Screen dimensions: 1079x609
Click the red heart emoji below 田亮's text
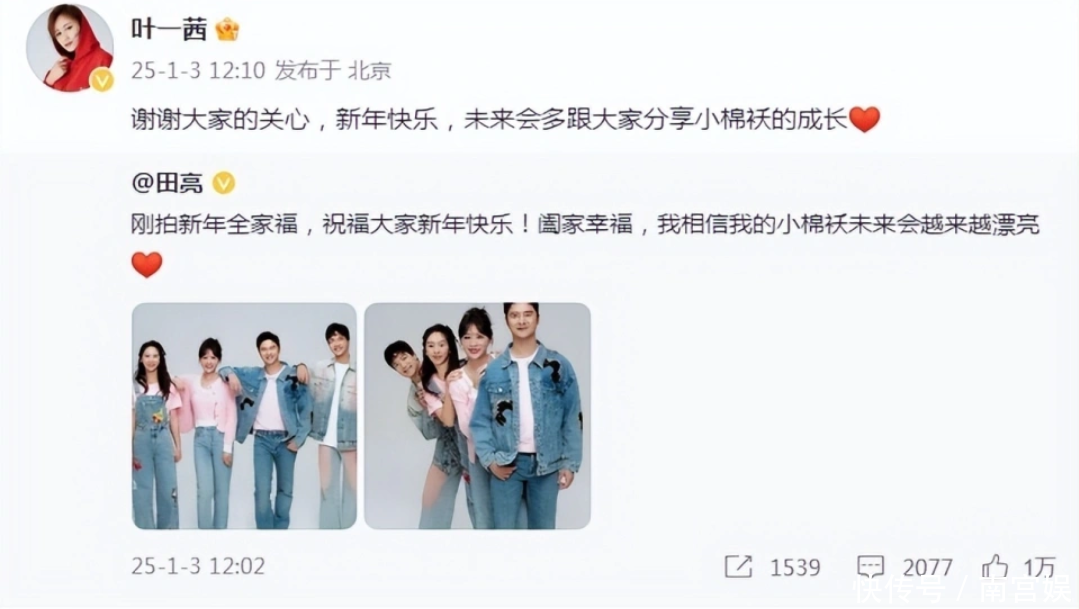coord(147,264)
